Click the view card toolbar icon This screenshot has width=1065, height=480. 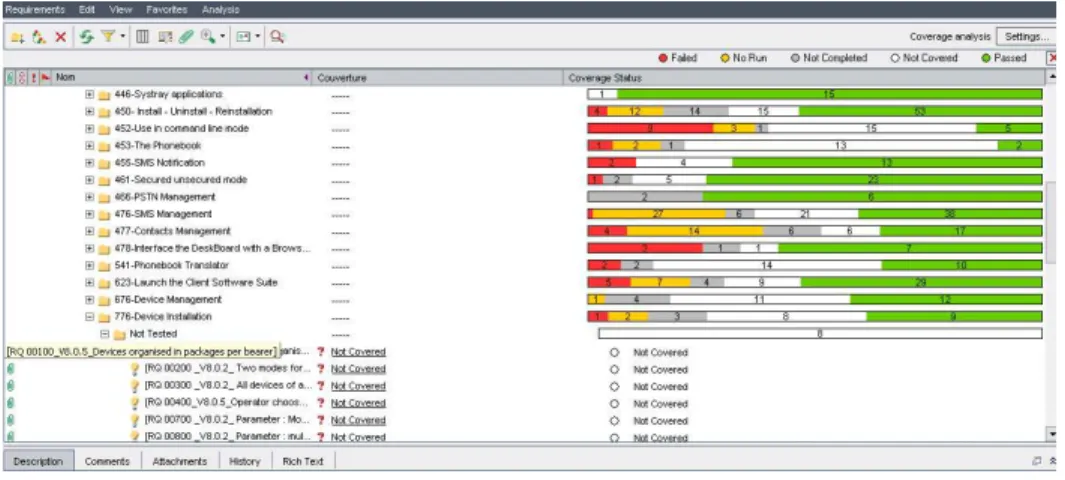click(243, 37)
